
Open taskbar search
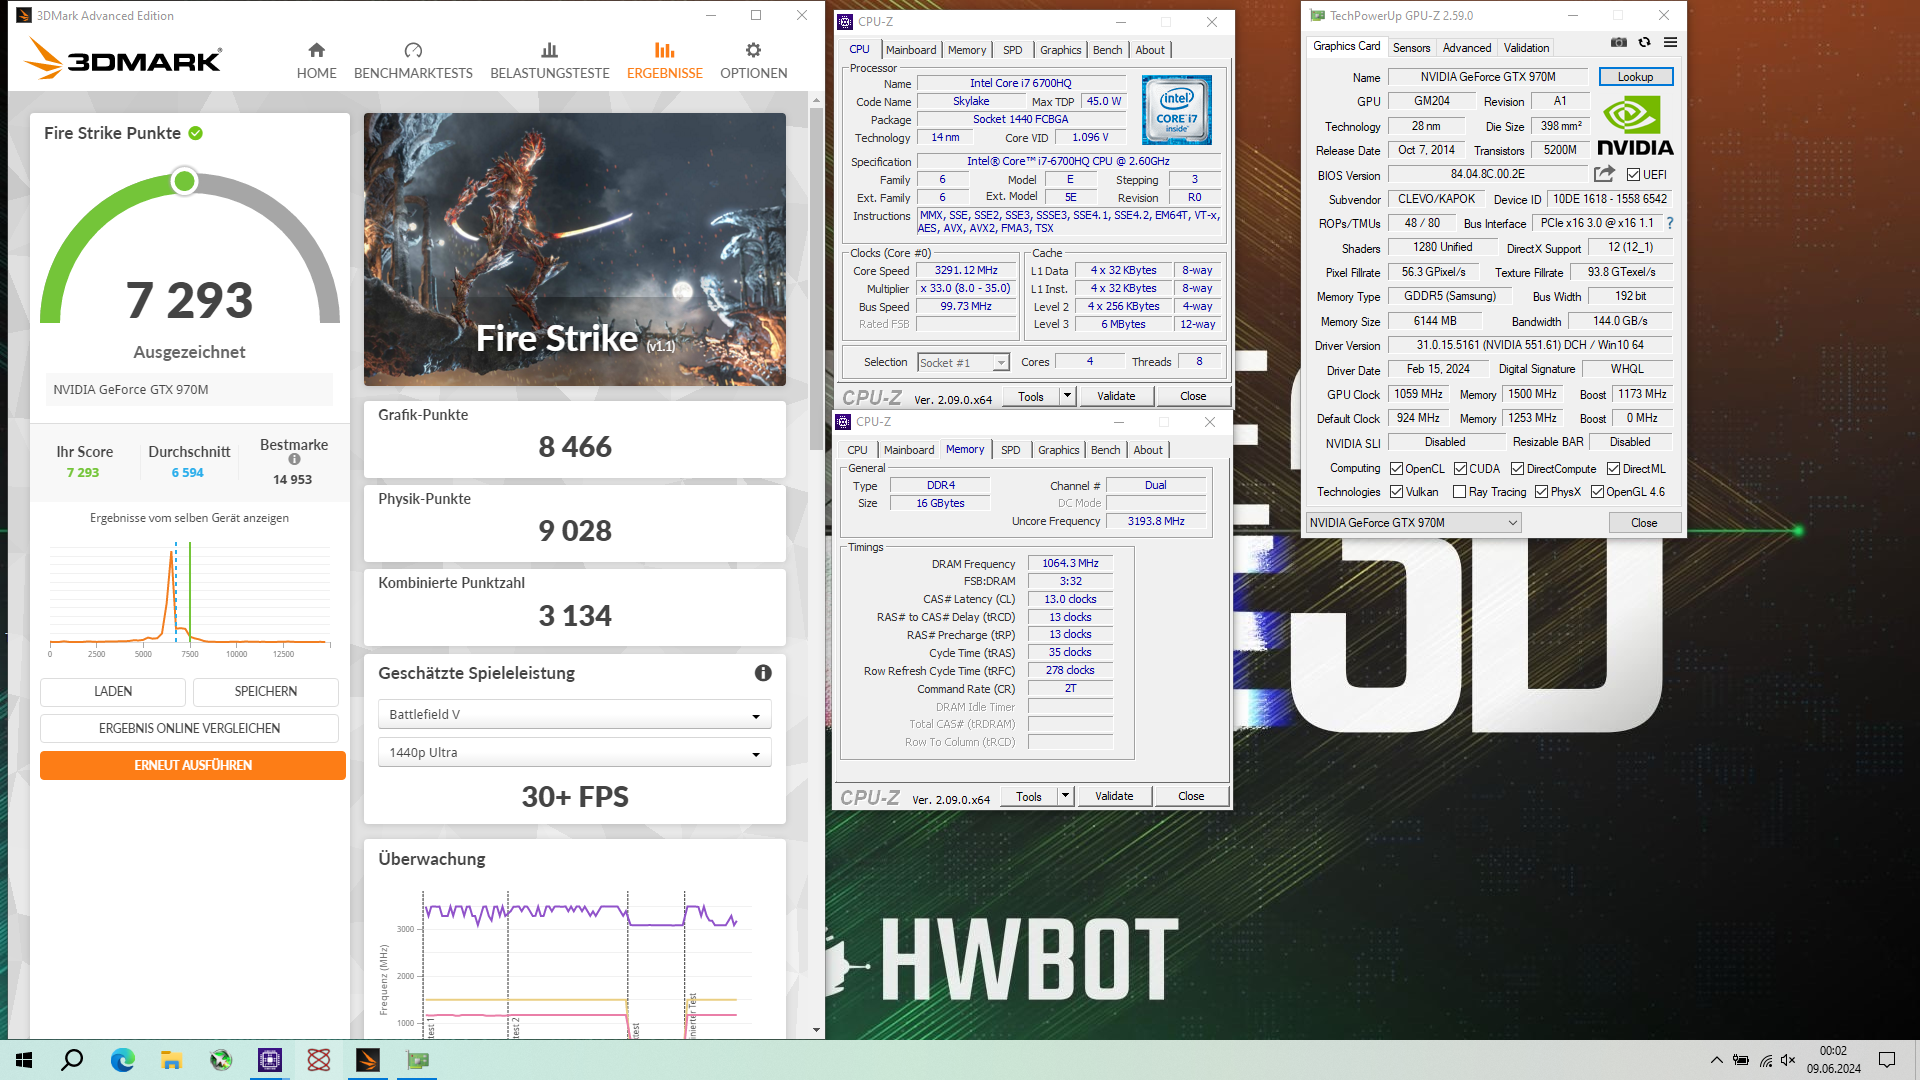72,1060
